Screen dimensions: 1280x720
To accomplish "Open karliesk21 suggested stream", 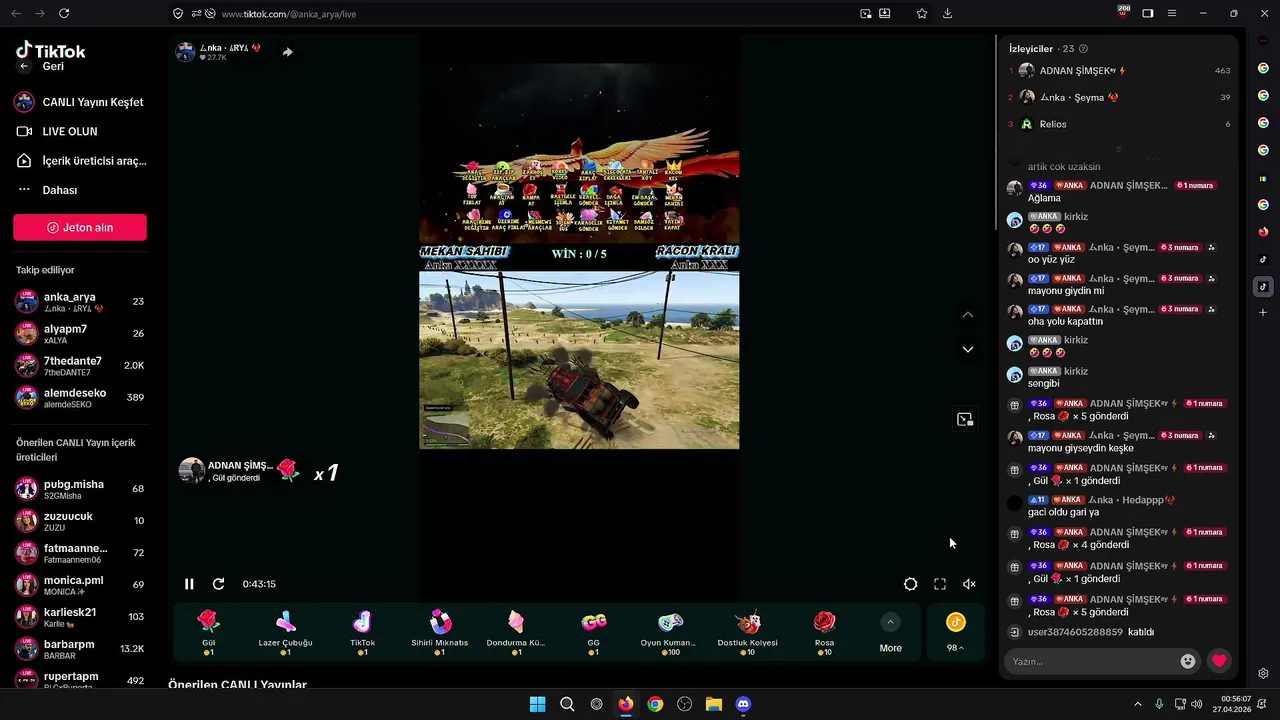I will click(x=80, y=617).
